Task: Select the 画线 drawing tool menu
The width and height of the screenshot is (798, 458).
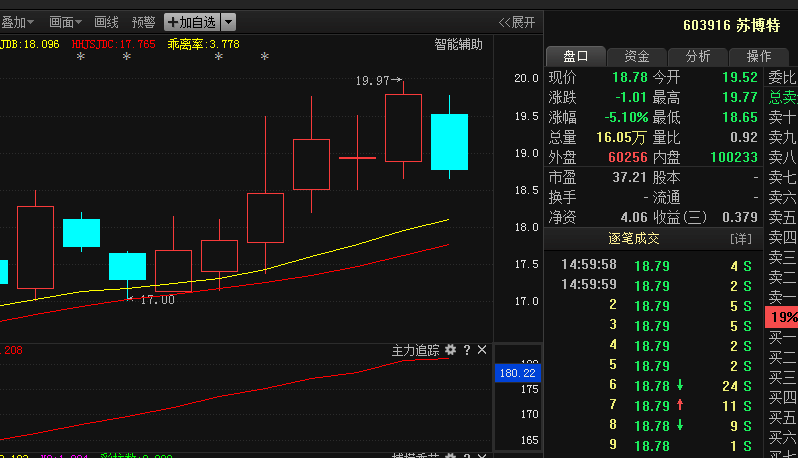Action: point(106,22)
